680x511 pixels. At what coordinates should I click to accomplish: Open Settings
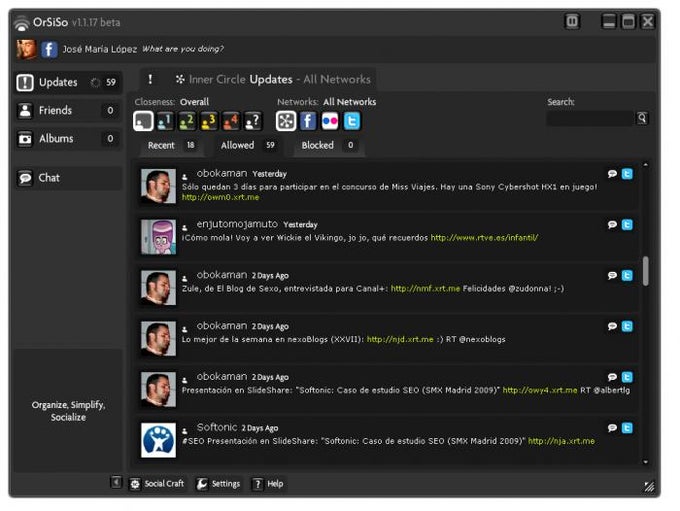(x=218, y=484)
